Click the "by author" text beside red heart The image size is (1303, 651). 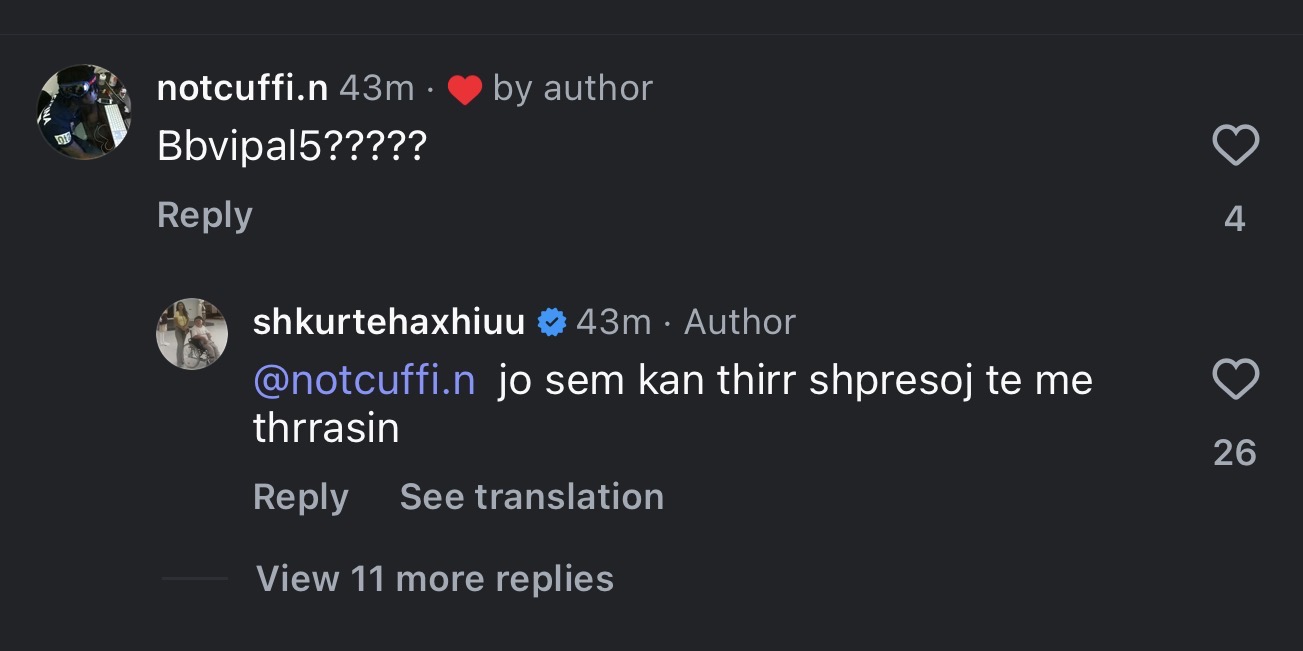[x=572, y=89]
